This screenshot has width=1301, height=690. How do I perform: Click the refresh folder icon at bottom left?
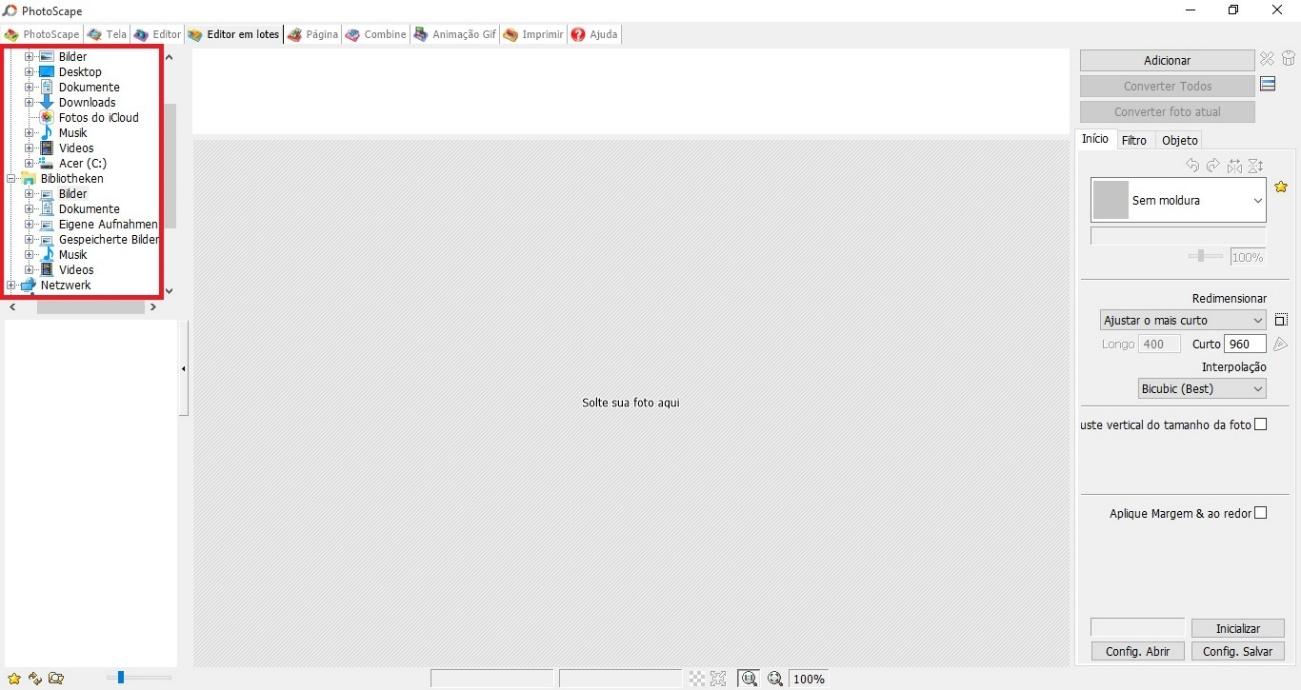35,678
